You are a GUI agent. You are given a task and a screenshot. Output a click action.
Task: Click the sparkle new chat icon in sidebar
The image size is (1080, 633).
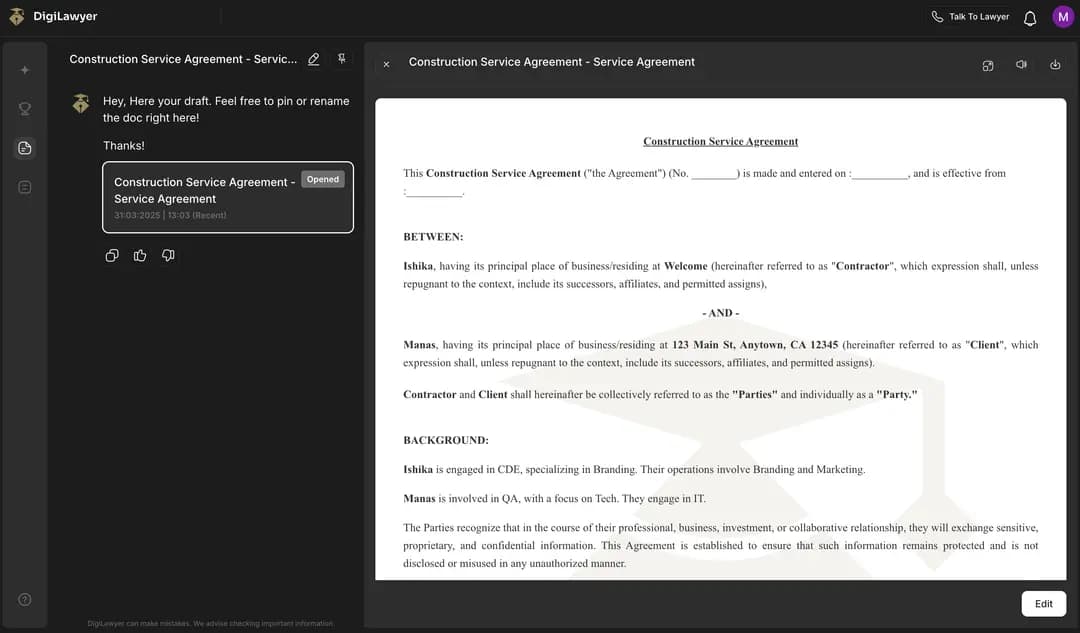25,70
